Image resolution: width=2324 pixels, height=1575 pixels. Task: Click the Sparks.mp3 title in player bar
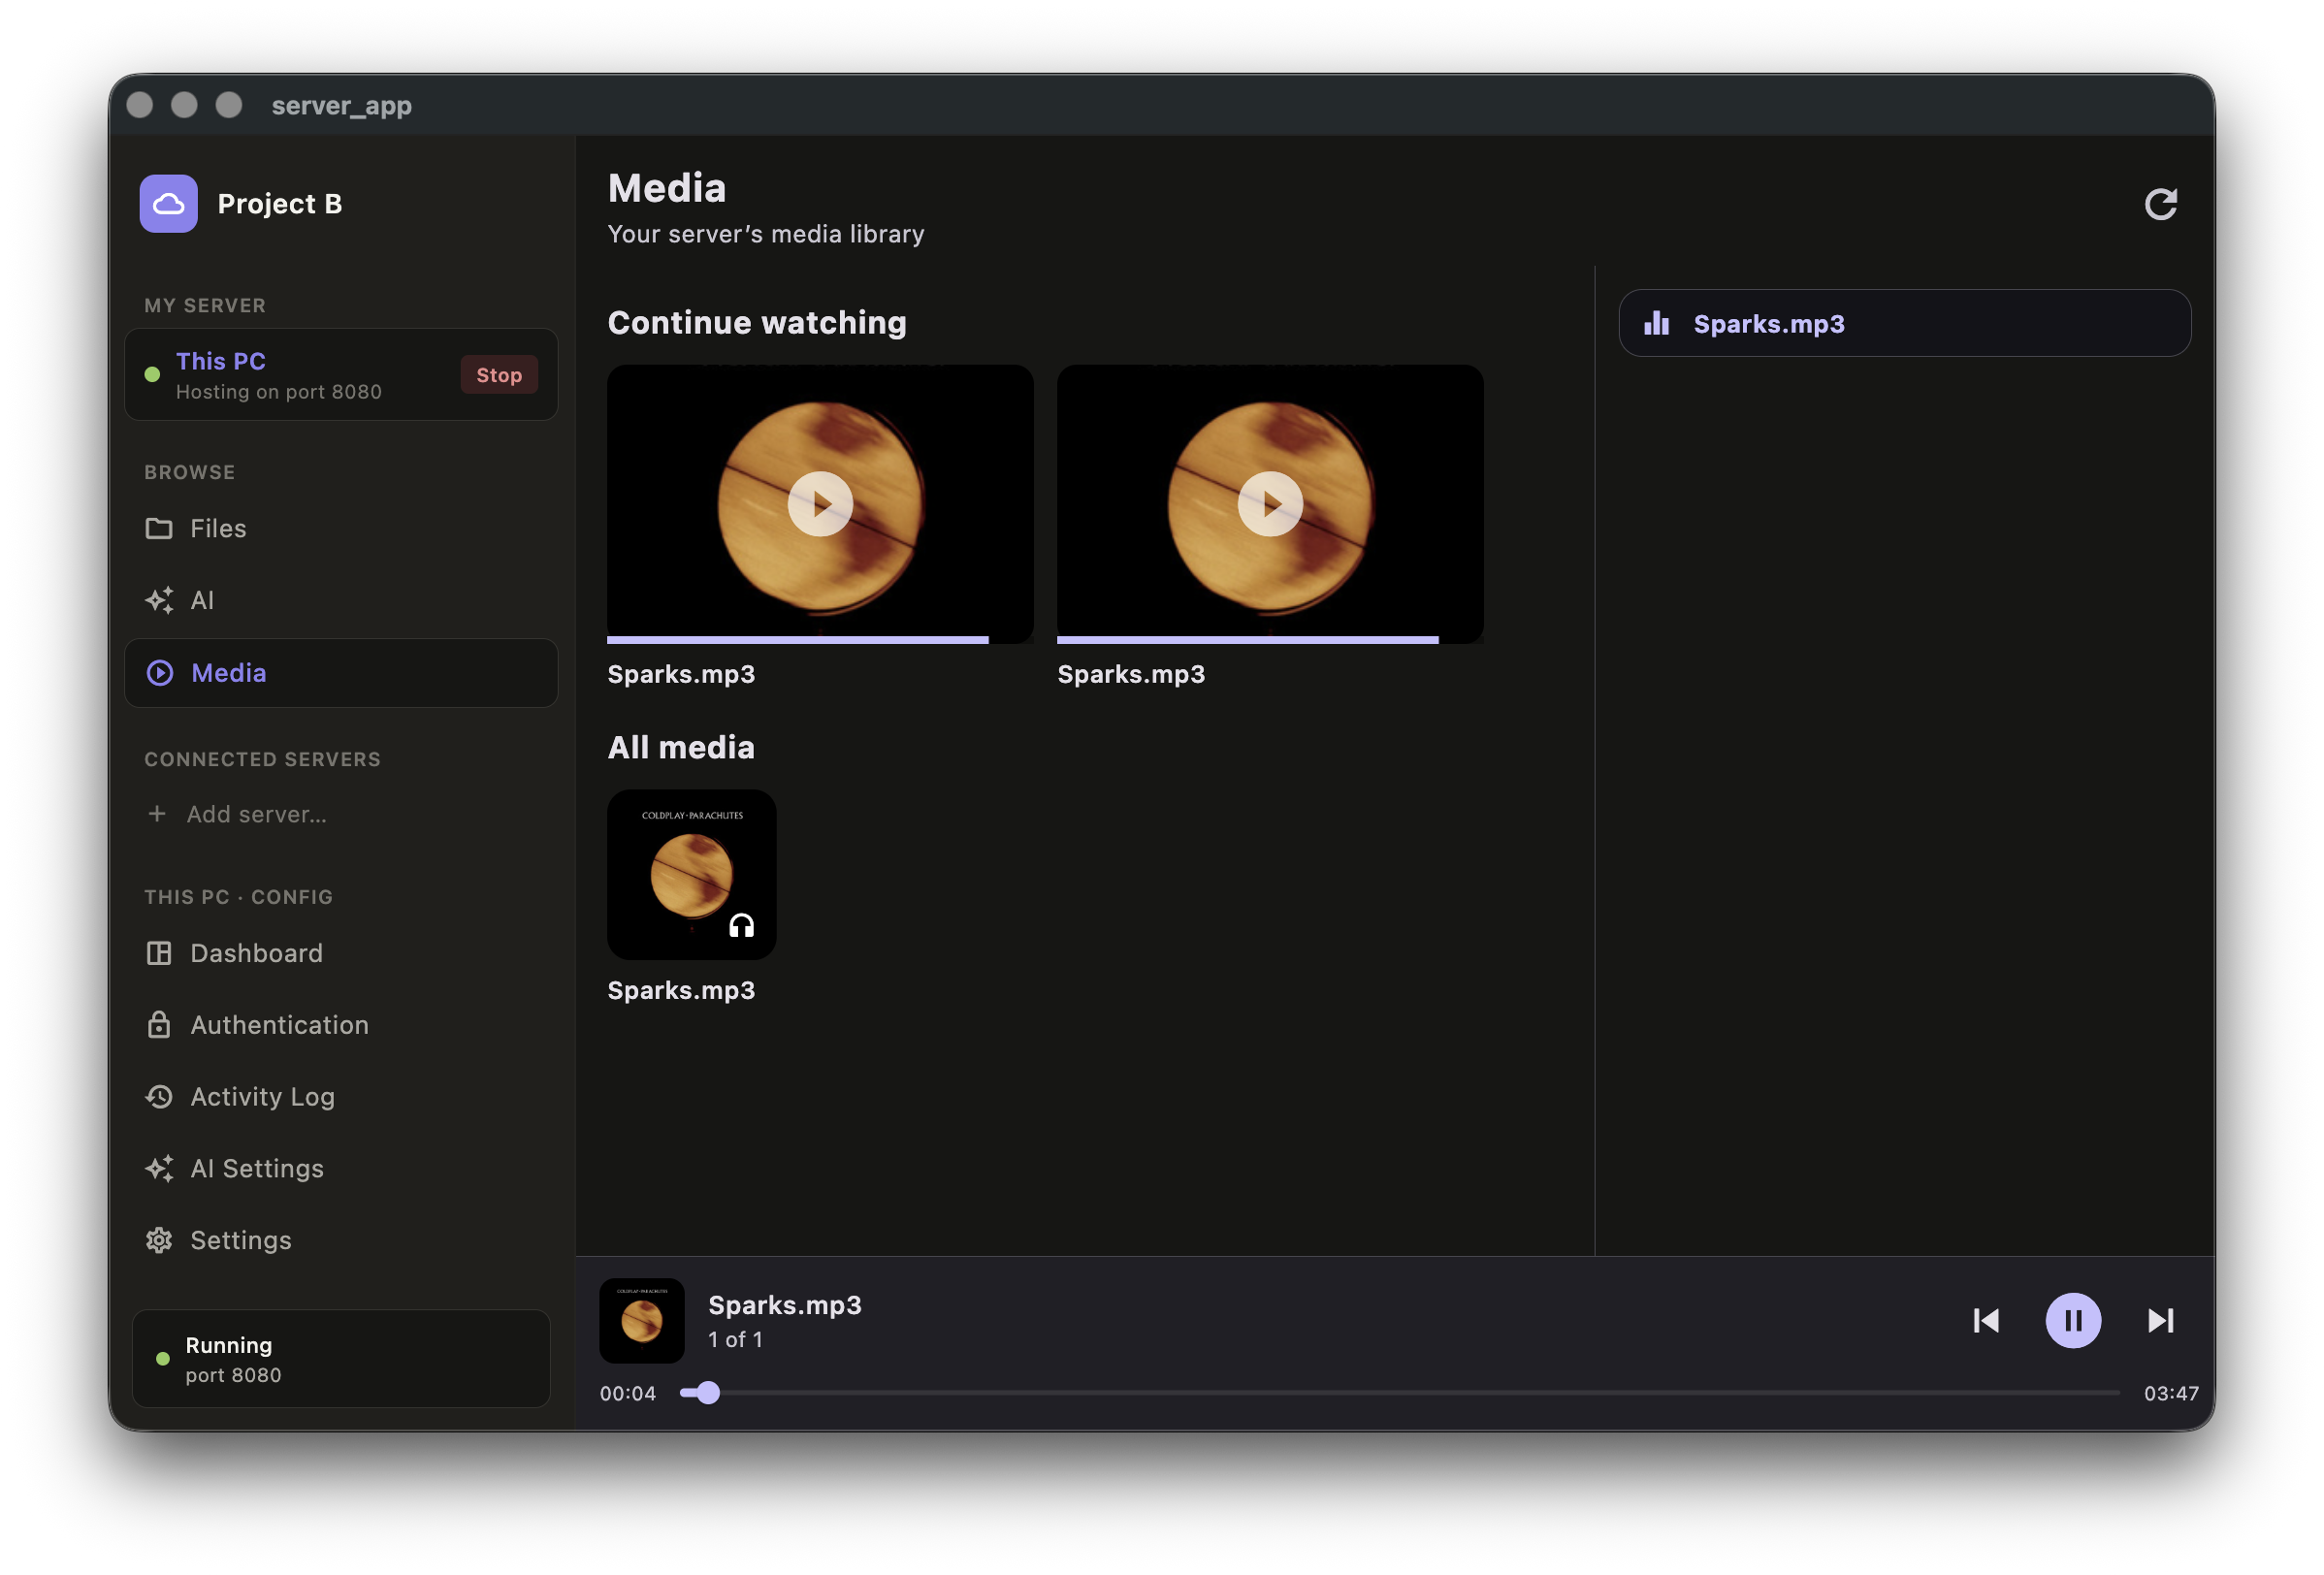784,1305
